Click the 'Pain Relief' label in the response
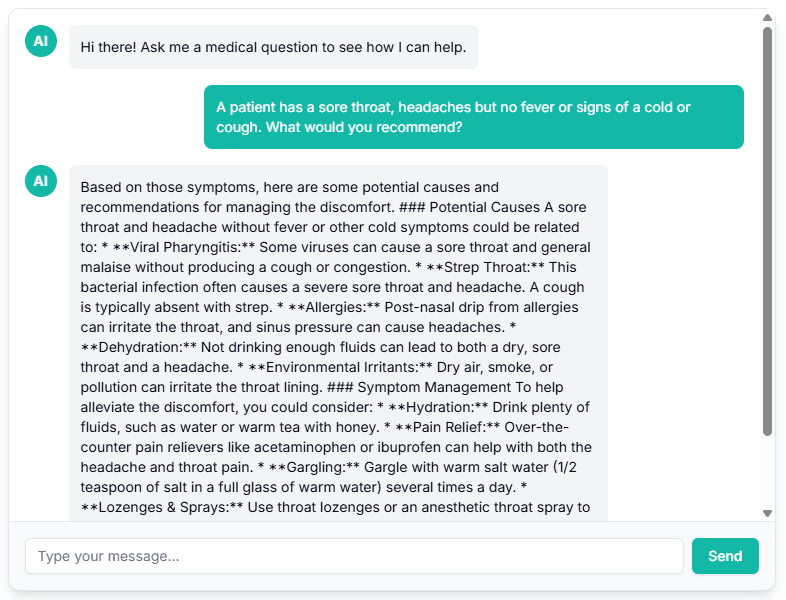 point(448,428)
